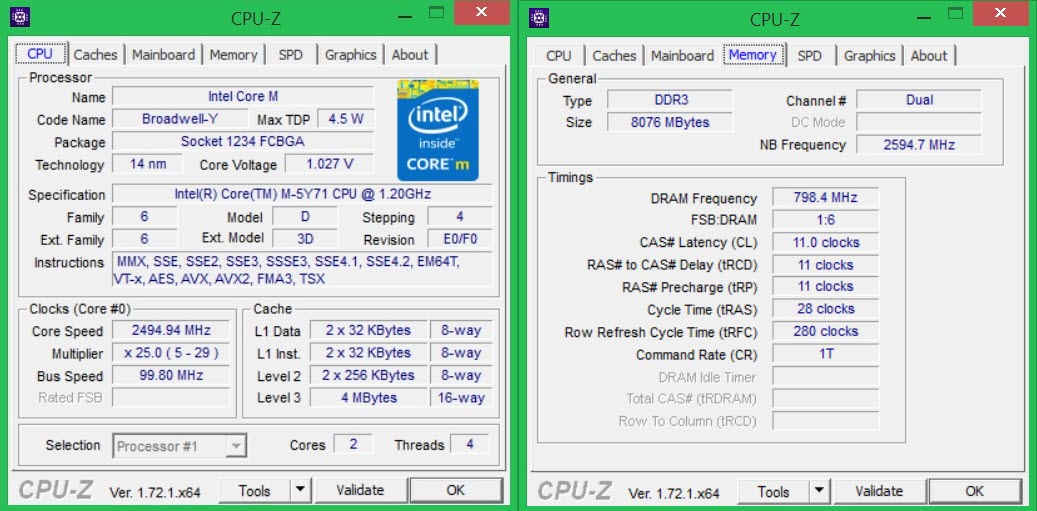
Task: Open Caches tab in left CPU-Z window
Action: pyautogui.click(x=95, y=55)
